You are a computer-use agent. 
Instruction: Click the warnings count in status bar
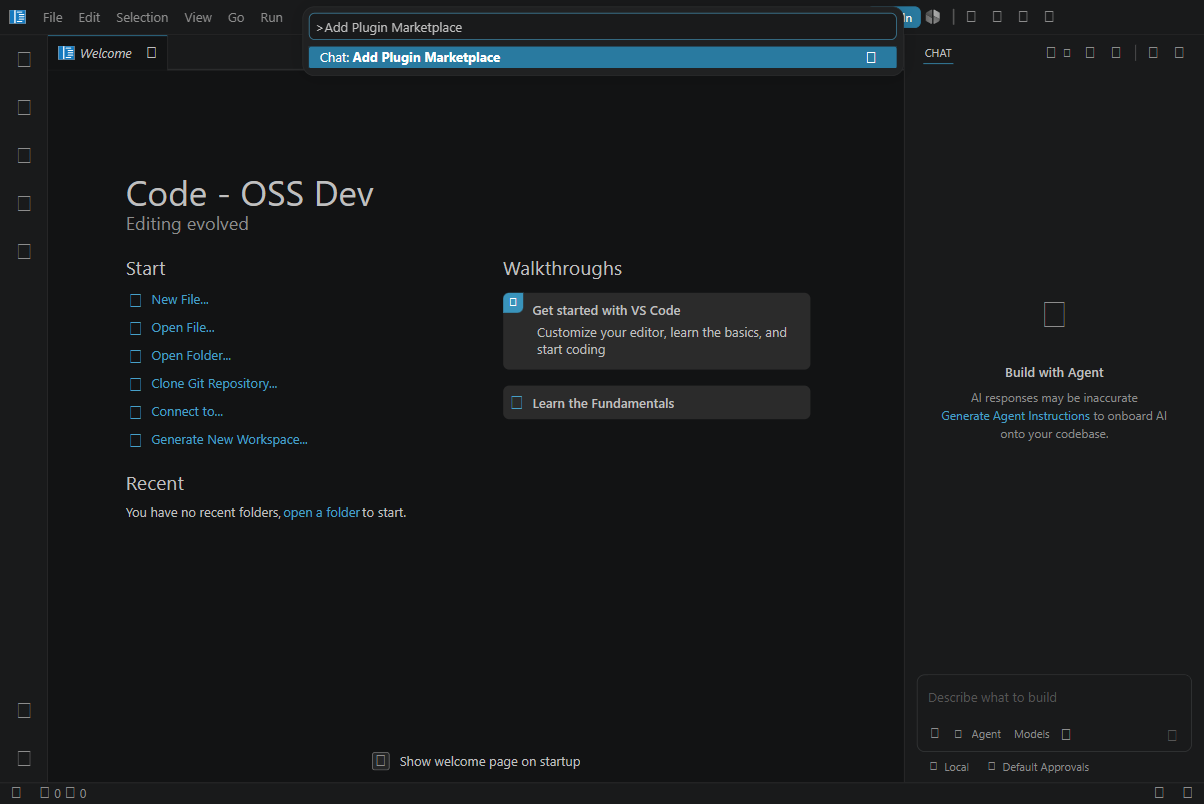point(76,793)
